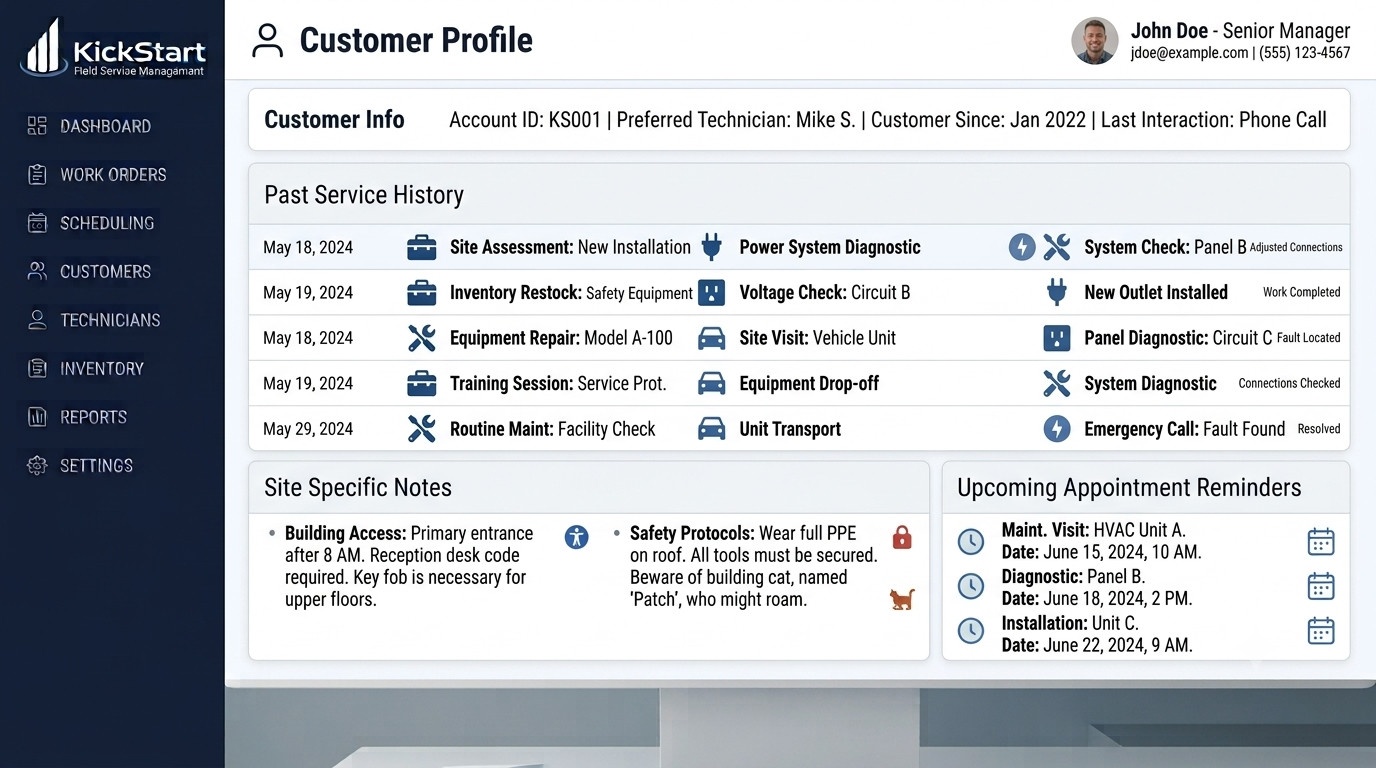Click the briefcase icon beside Inventory Restock
The height and width of the screenshot is (768, 1376).
click(x=422, y=293)
